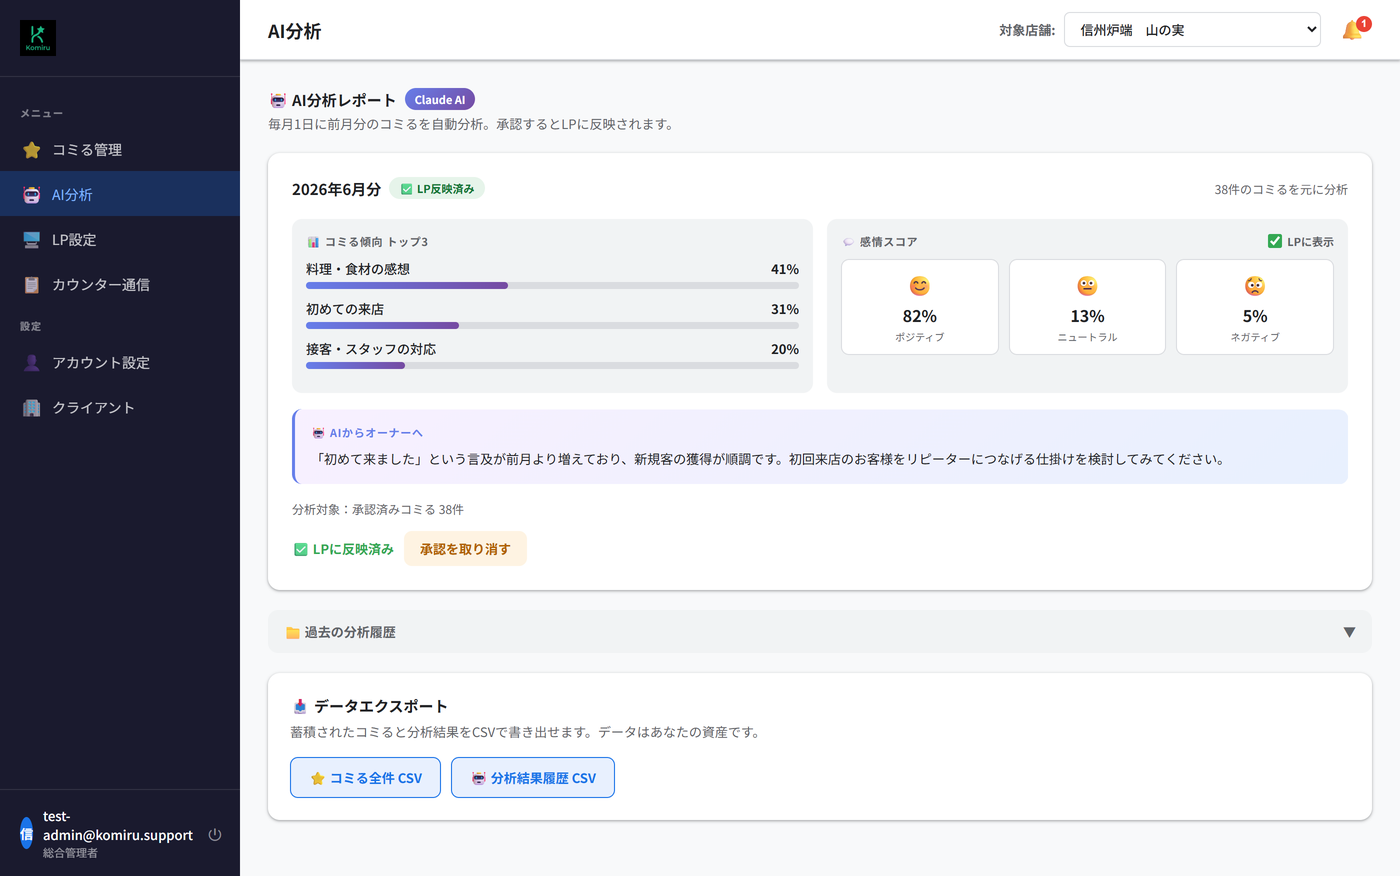Click the monitor icon beside LP設定
This screenshot has height=876, width=1400.
click(x=32, y=240)
